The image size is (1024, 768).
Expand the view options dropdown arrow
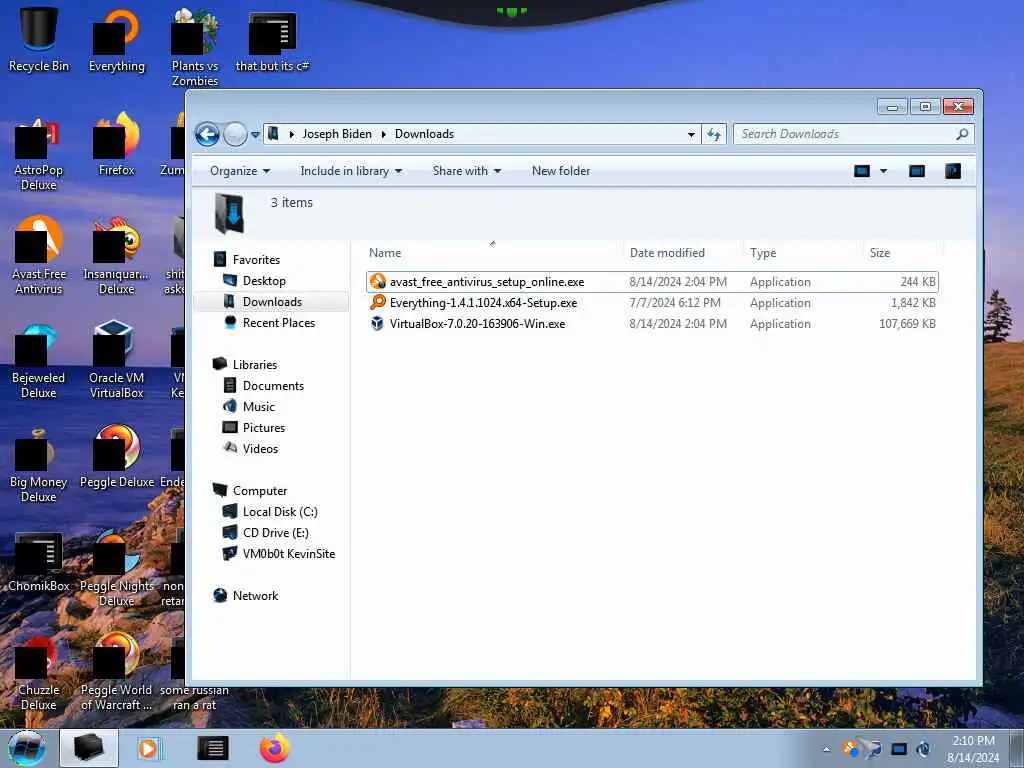pyautogui.click(x=884, y=171)
